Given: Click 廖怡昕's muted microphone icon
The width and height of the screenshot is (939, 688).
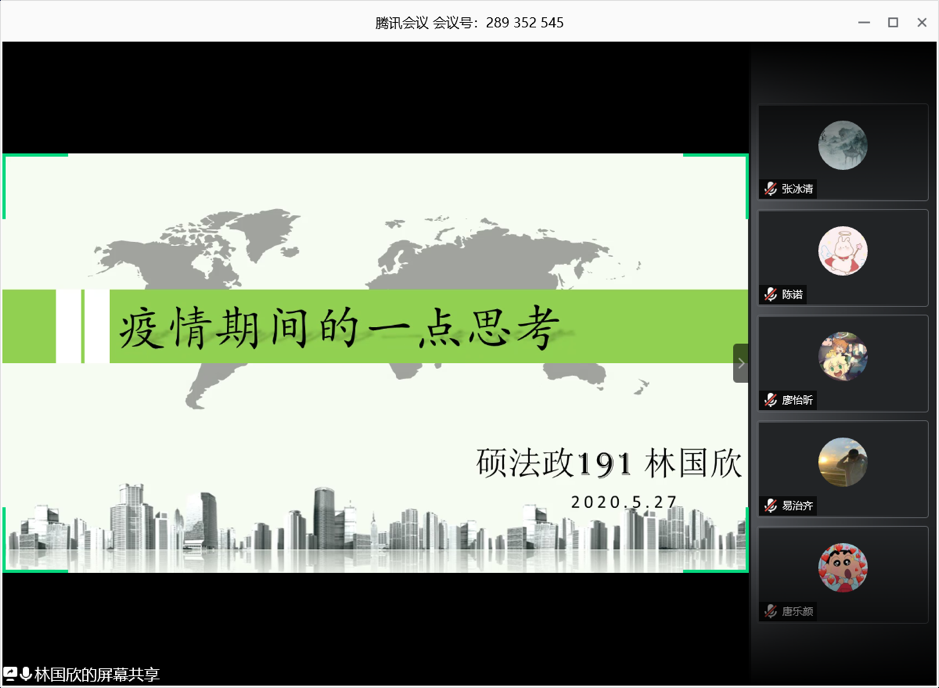Looking at the screenshot, I should click(x=770, y=400).
